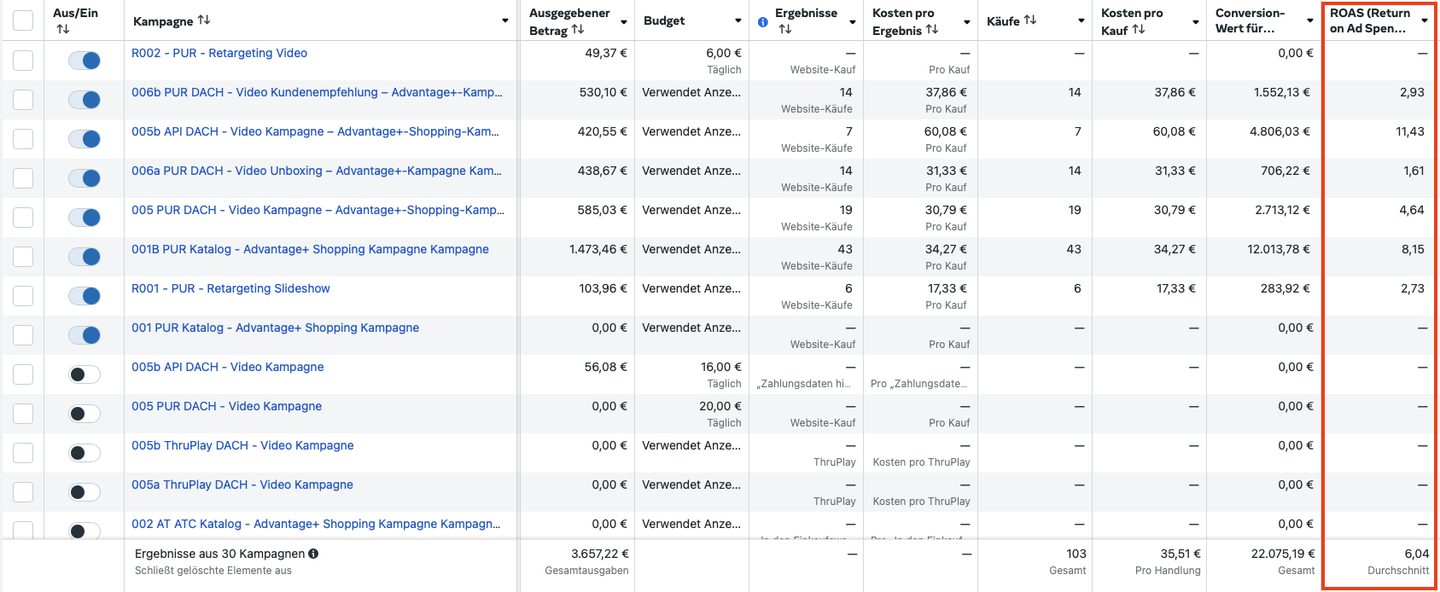Select checkbox for R001 Retargeting Slideshow row
Image resolution: width=1440 pixels, height=592 pixels.
pyautogui.click(x=23, y=295)
